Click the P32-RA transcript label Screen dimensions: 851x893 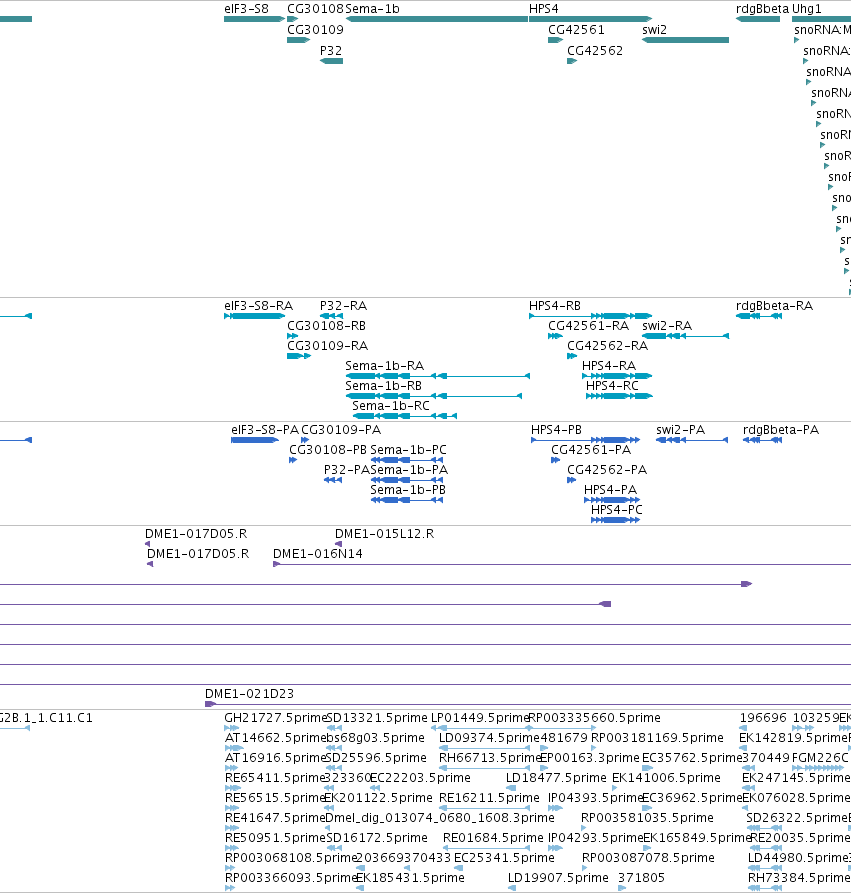point(343,306)
